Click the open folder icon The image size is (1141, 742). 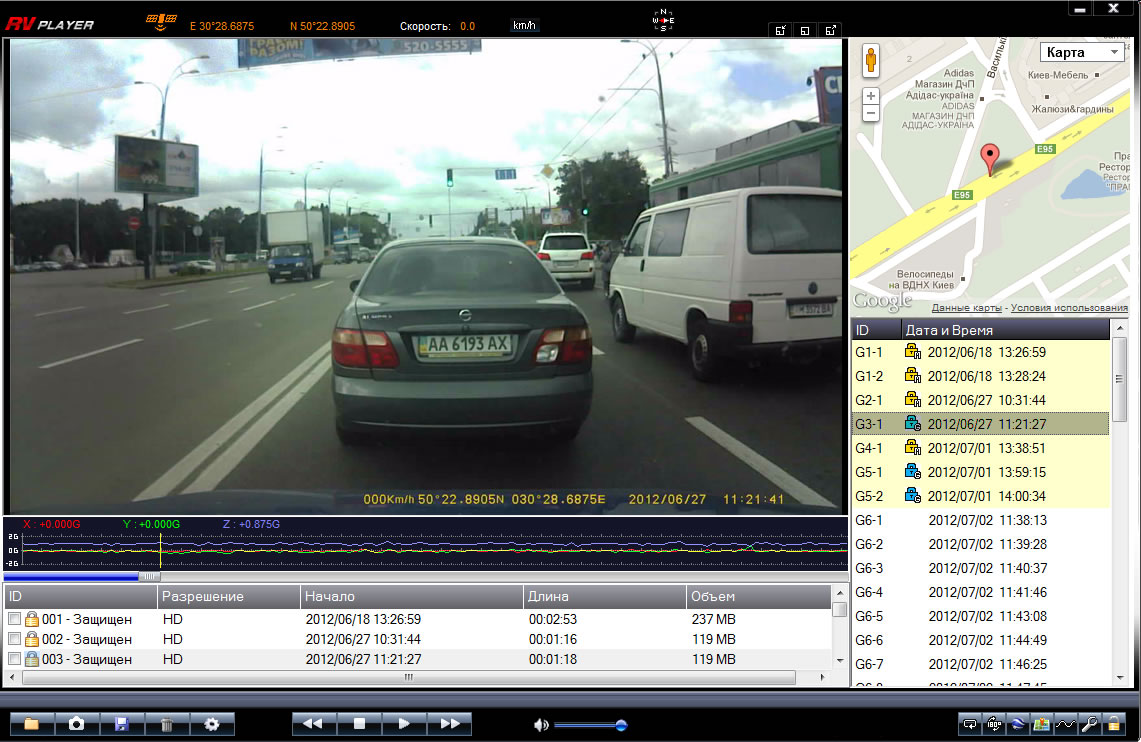tap(31, 724)
